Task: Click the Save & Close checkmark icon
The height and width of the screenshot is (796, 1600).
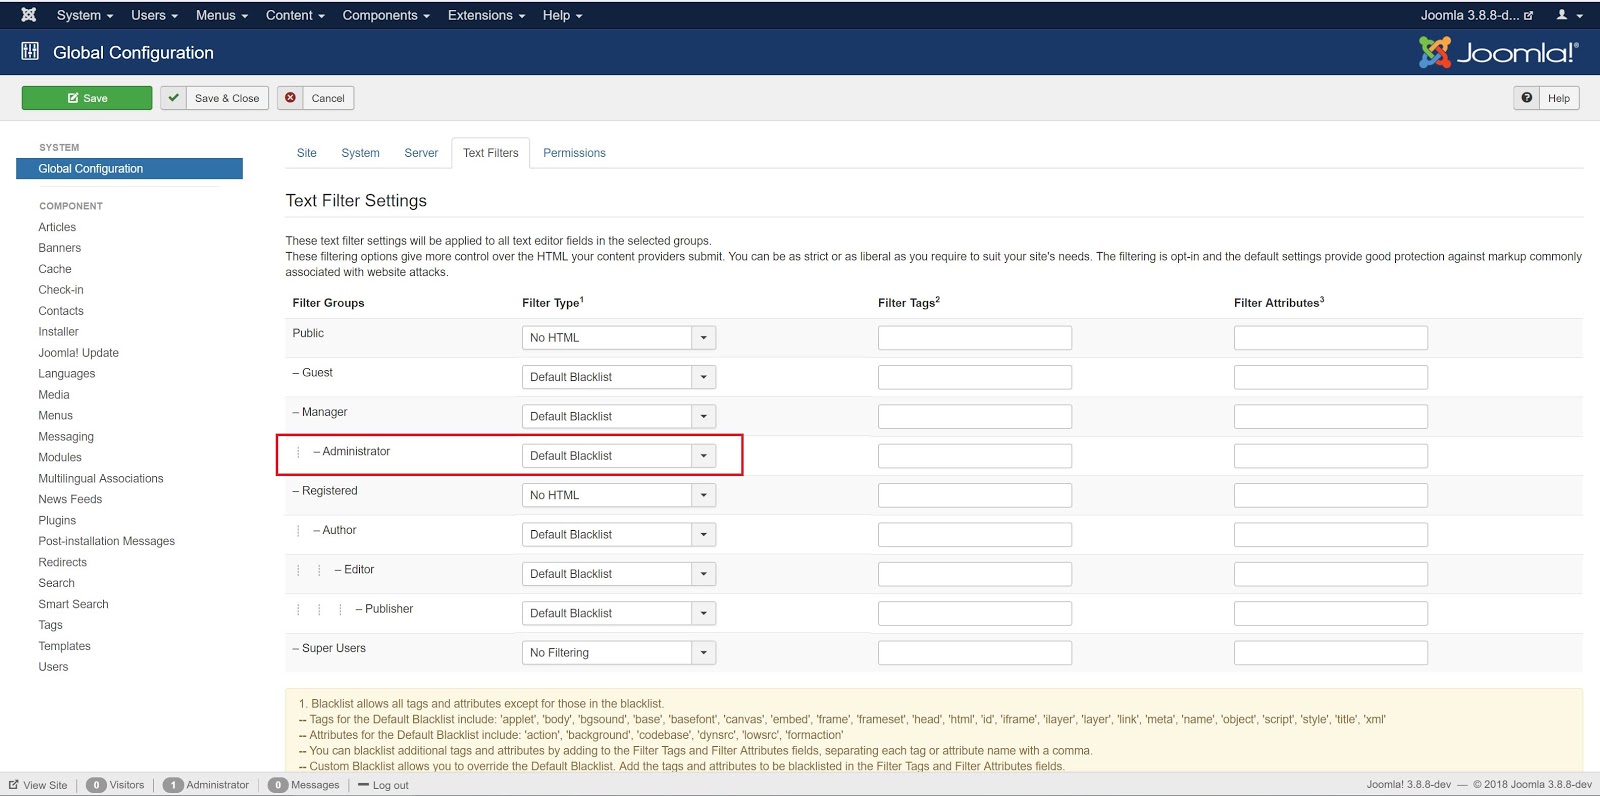Action: click(x=174, y=98)
